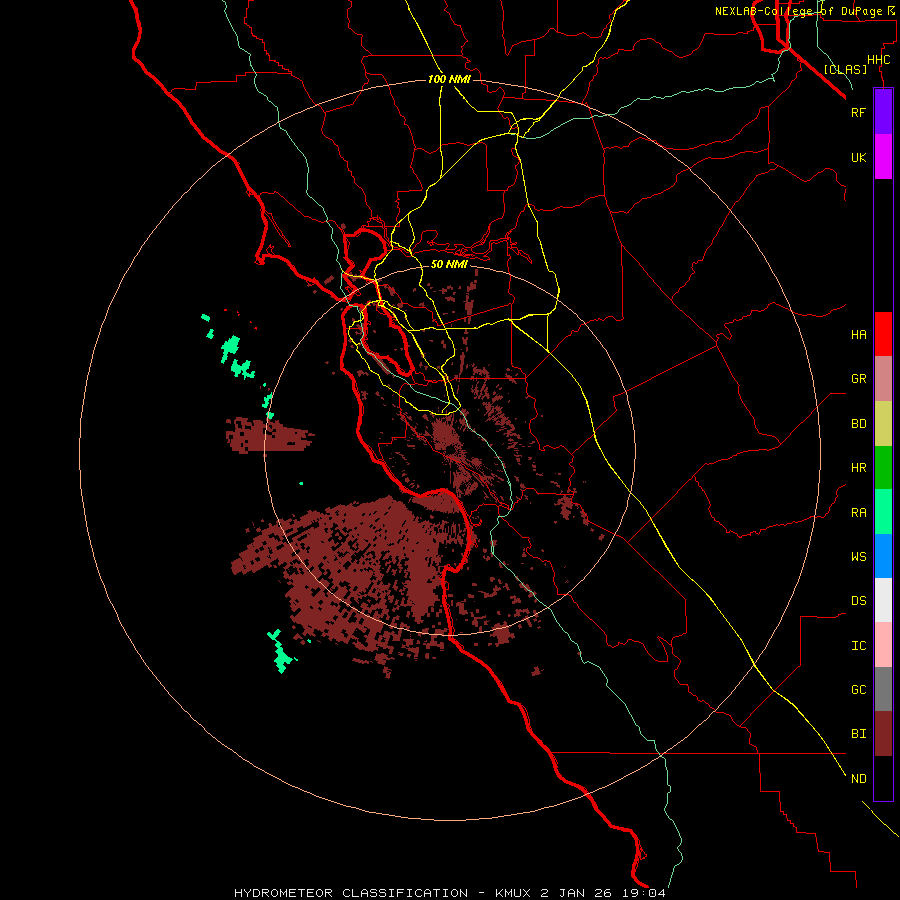
Task: Select the GR legend color block
Action: click(883, 379)
